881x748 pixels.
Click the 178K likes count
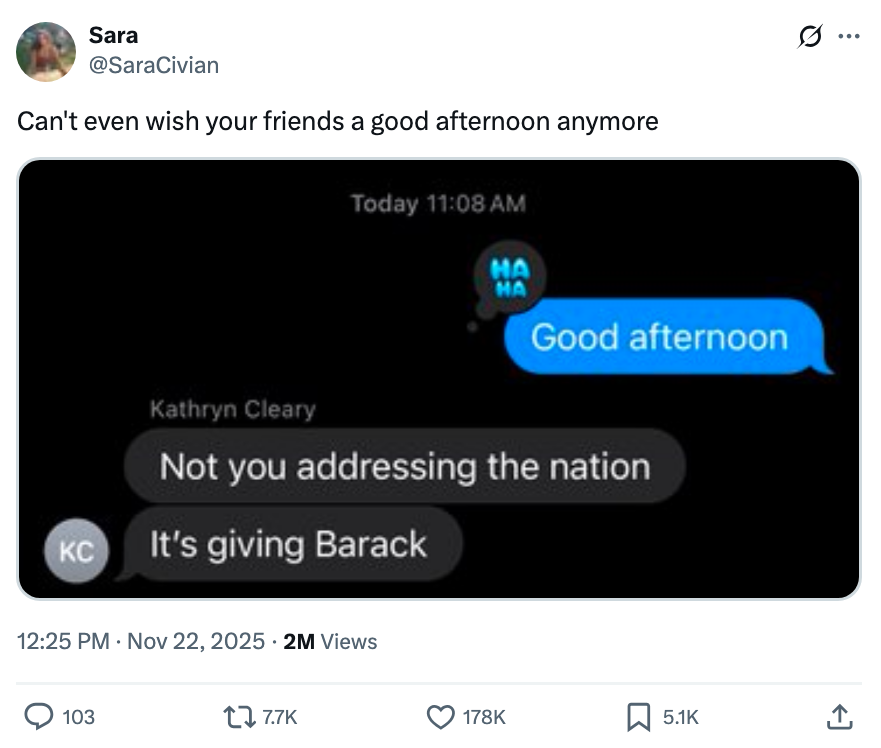point(484,716)
